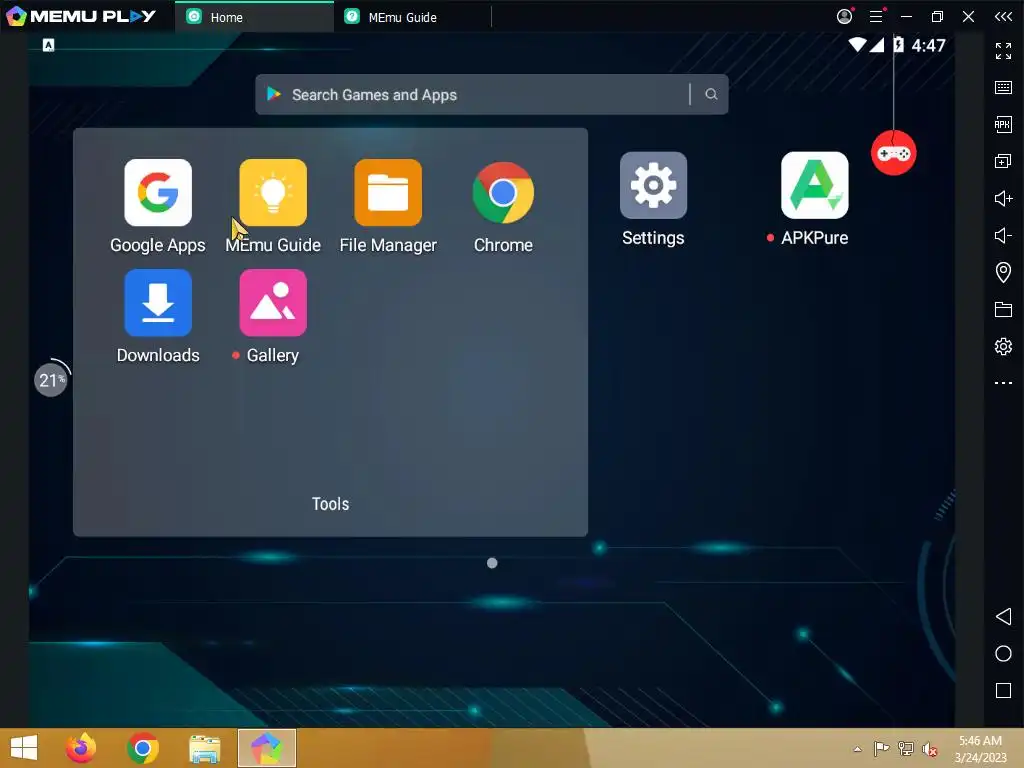The height and width of the screenshot is (768, 1024).
Task: Click the home screen page indicator dot
Action: (492, 563)
